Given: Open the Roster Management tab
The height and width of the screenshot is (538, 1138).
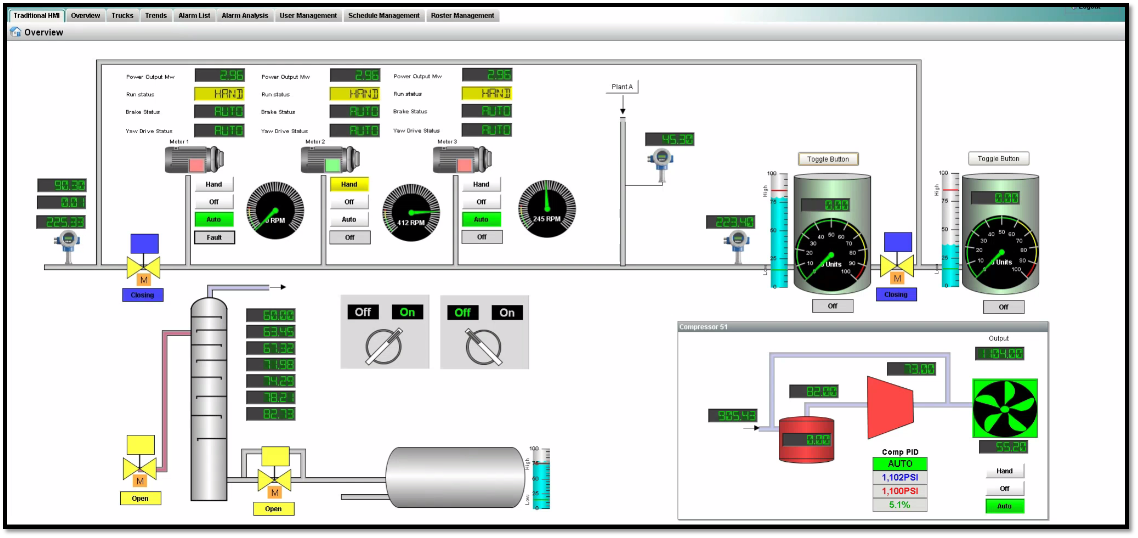Looking at the screenshot, I should (462, 15).
